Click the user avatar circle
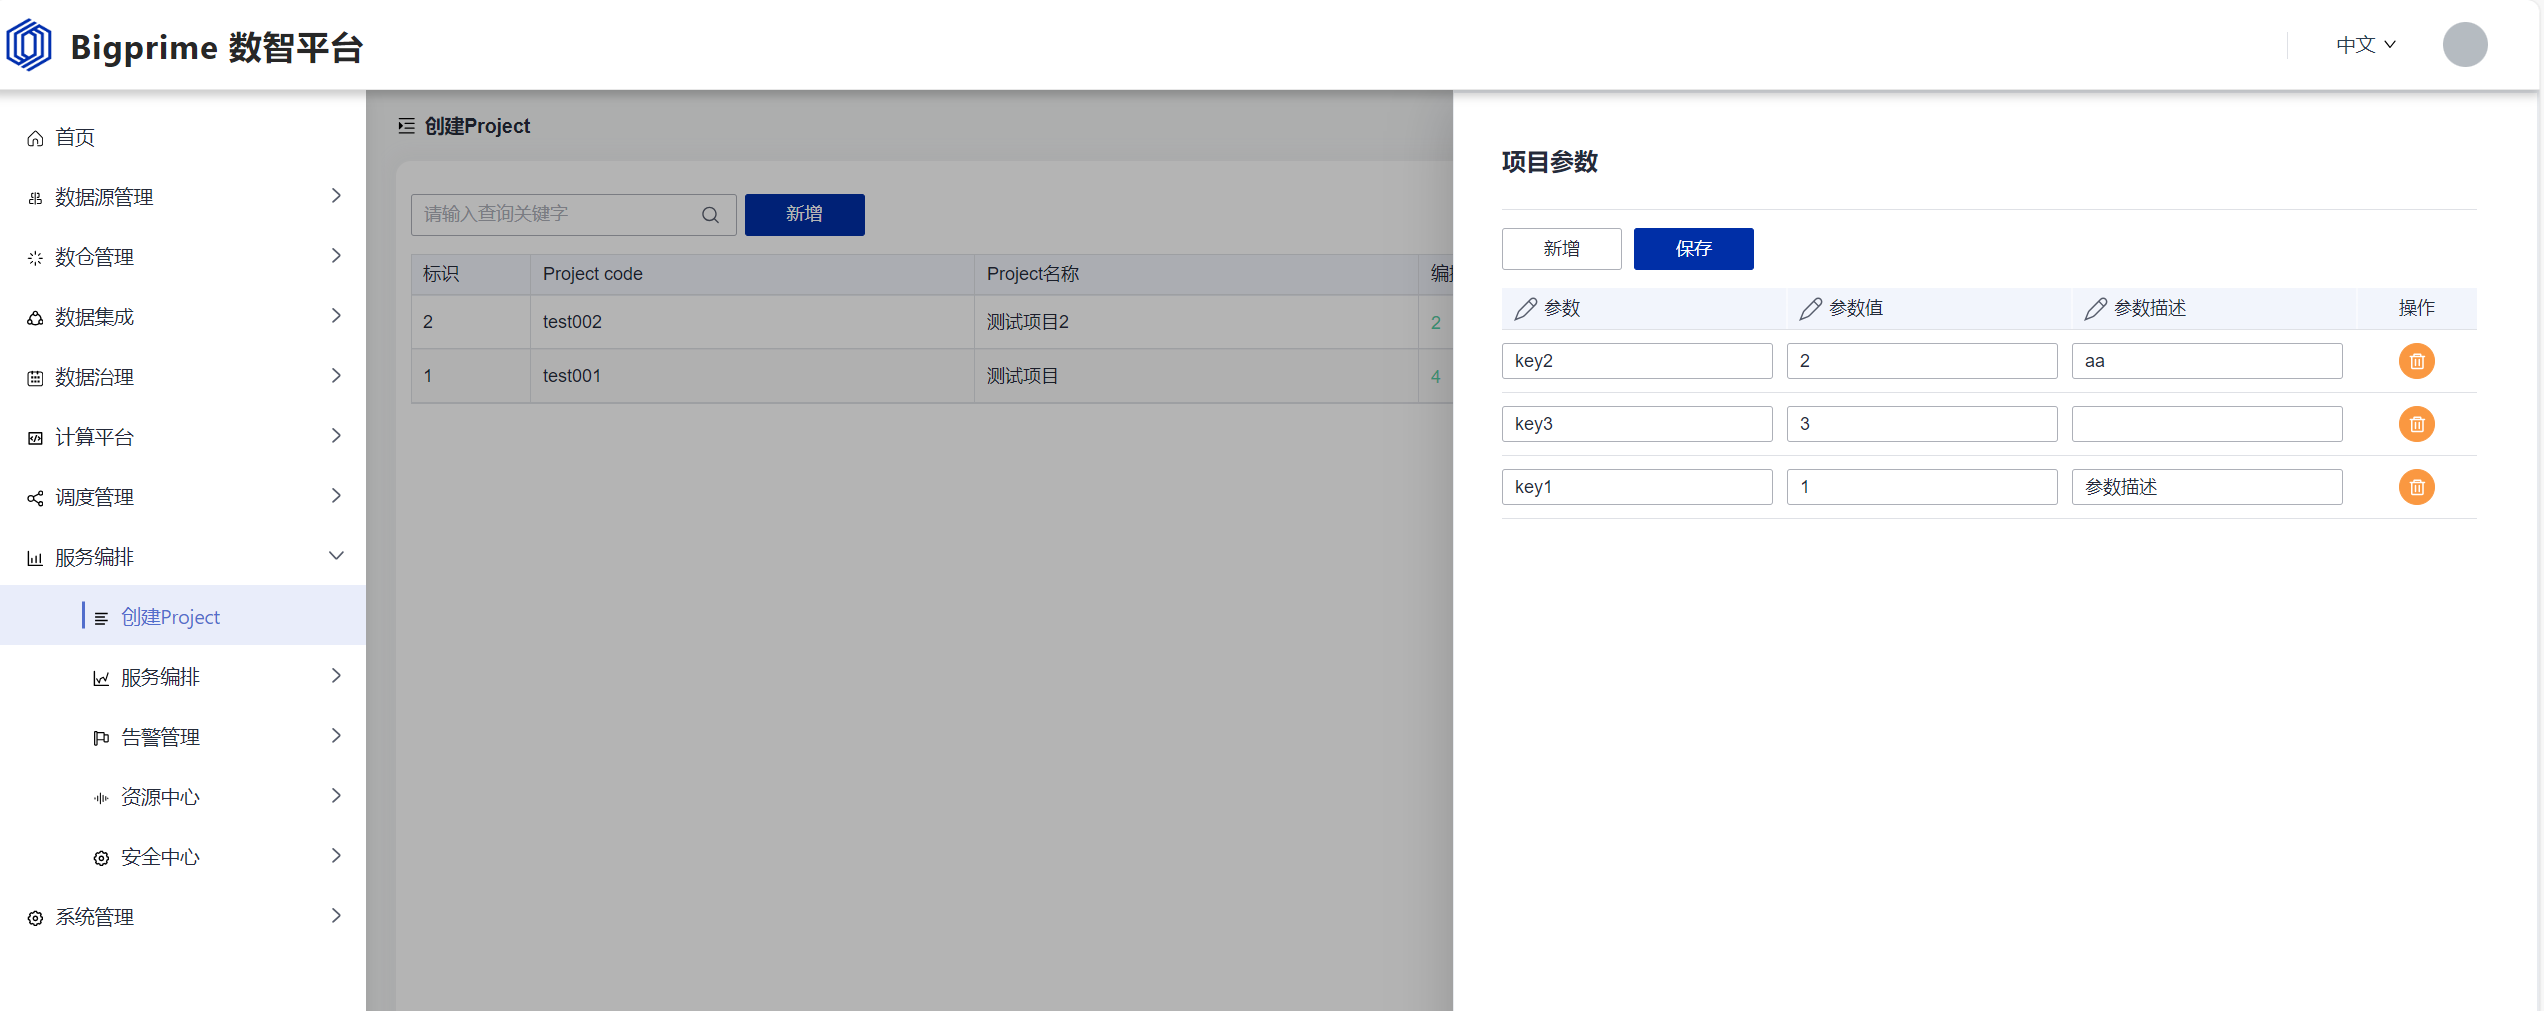Image resolution: width=2544 pixels, height=1011 pixels. [2465, 44]
